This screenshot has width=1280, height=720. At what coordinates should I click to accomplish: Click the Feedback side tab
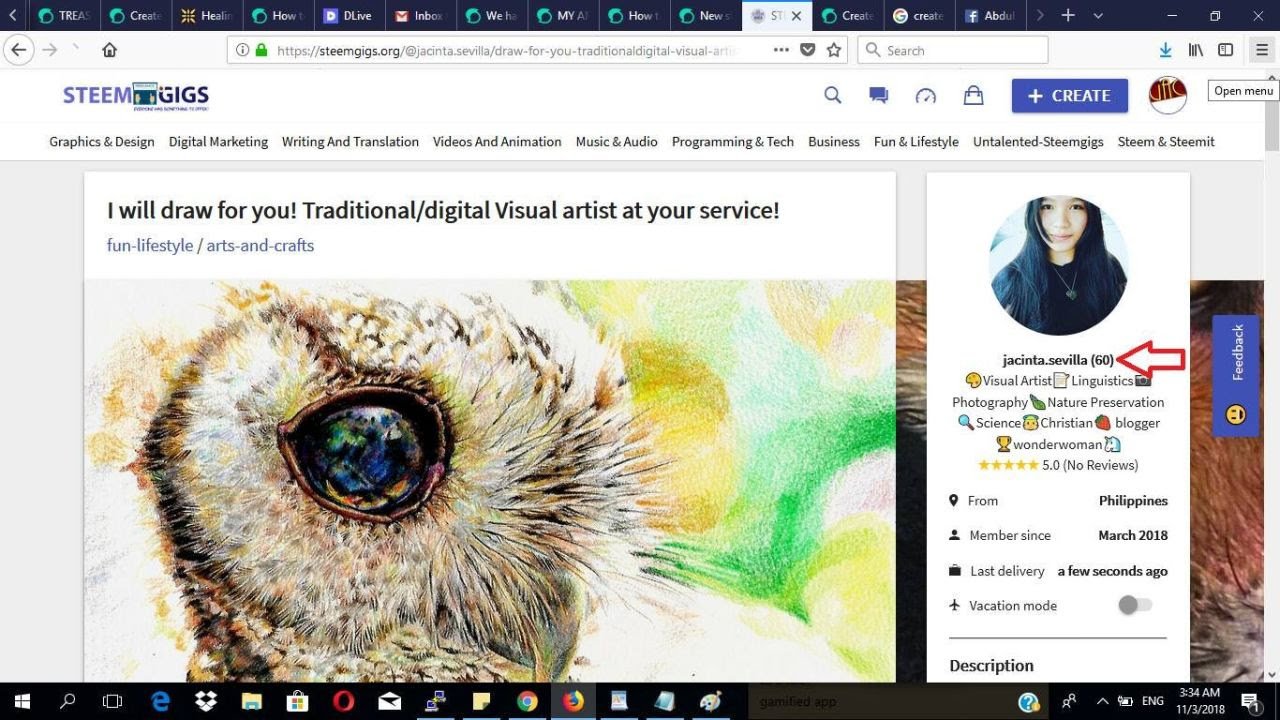[x=1236, y=375]
